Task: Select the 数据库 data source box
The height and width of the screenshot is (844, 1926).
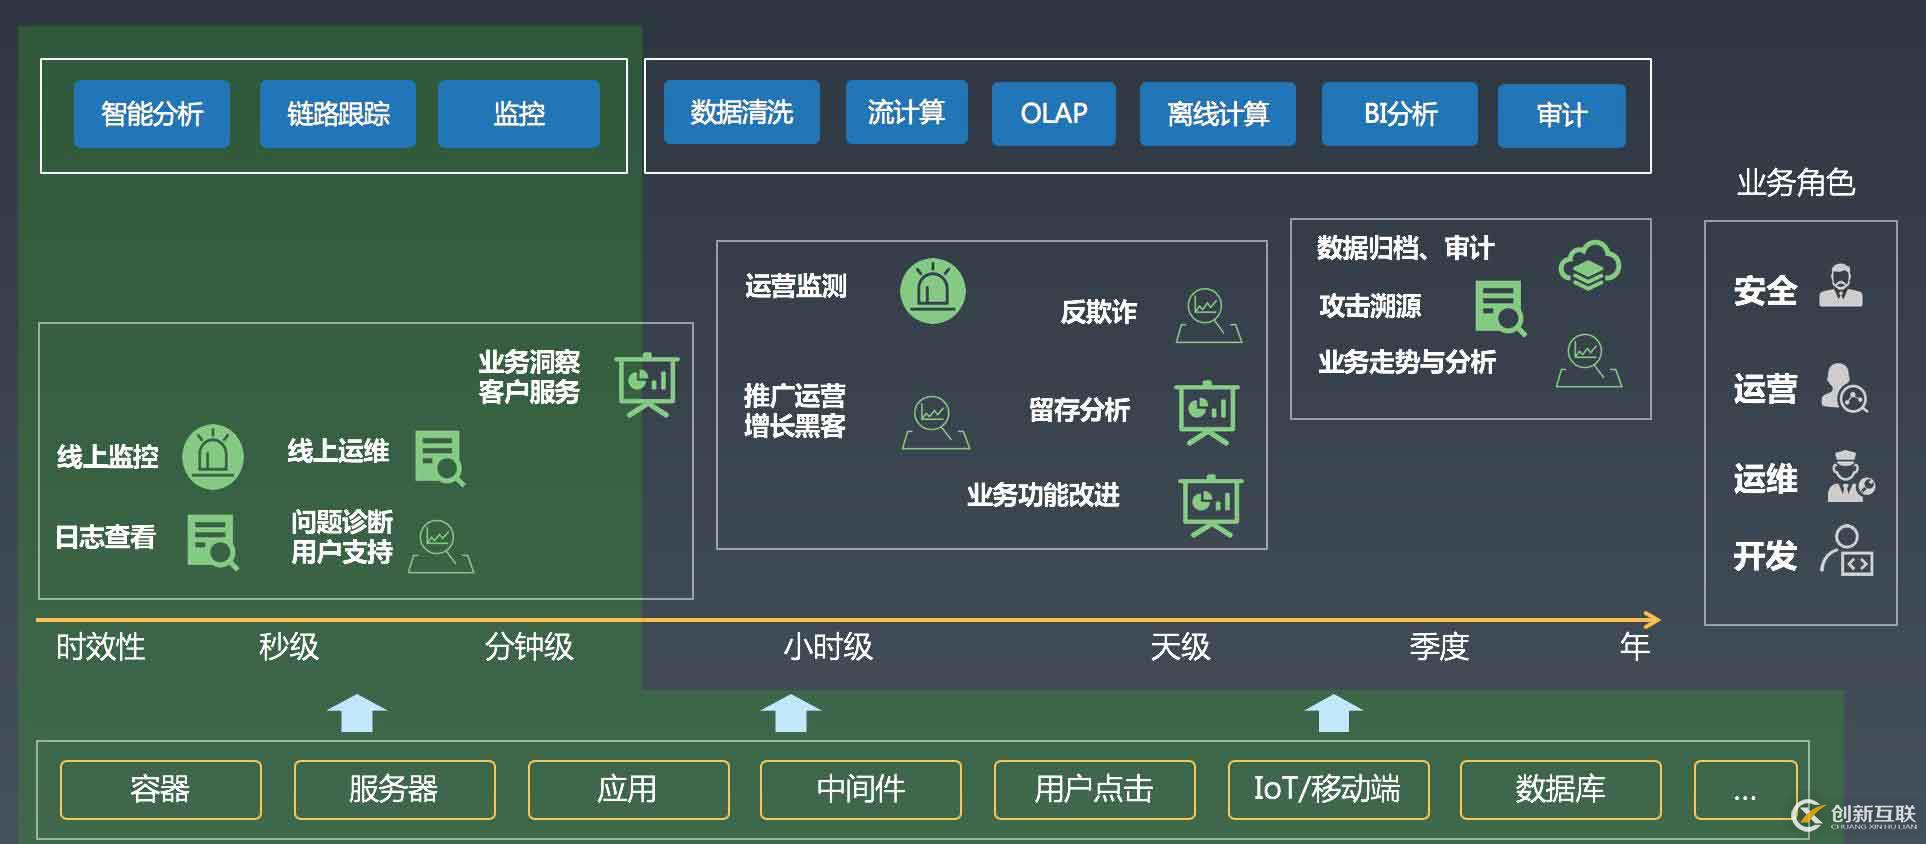Action: click(1561, 790)
